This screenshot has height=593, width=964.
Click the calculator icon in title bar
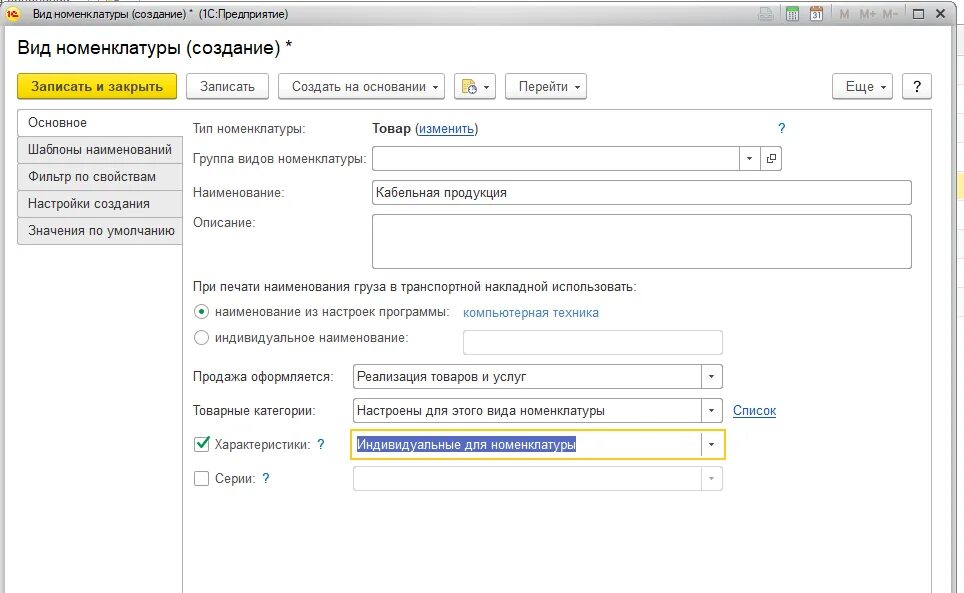tap(792, 14)
